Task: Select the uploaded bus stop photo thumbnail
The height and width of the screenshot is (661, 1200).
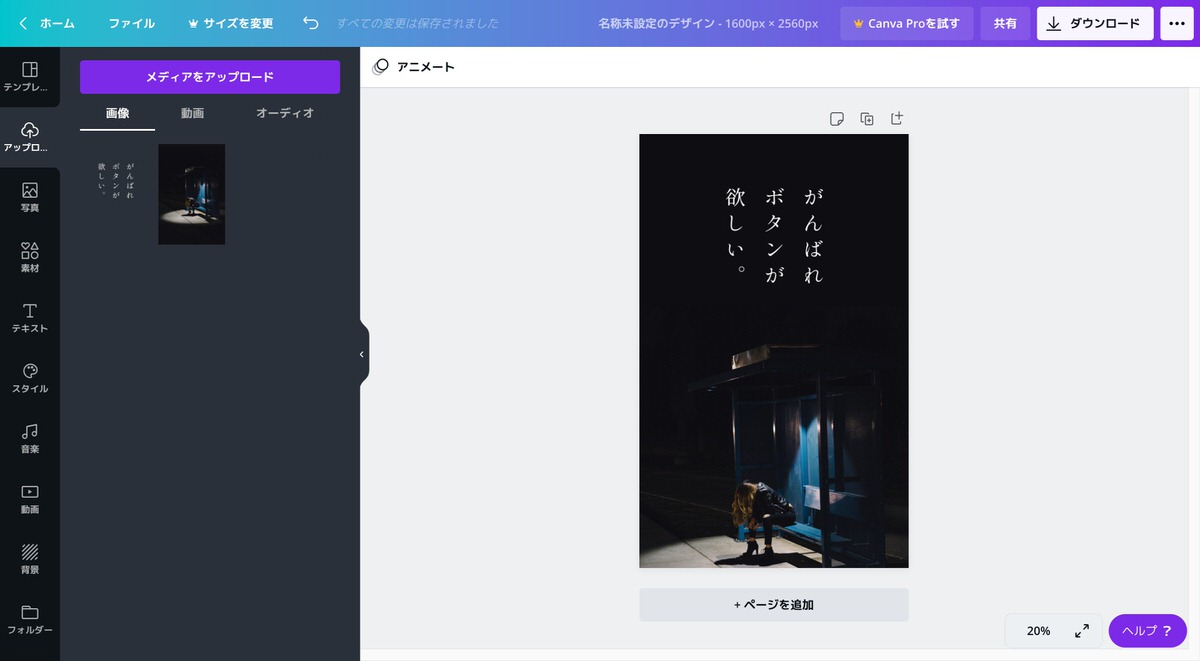Action: tap(191, 194)
